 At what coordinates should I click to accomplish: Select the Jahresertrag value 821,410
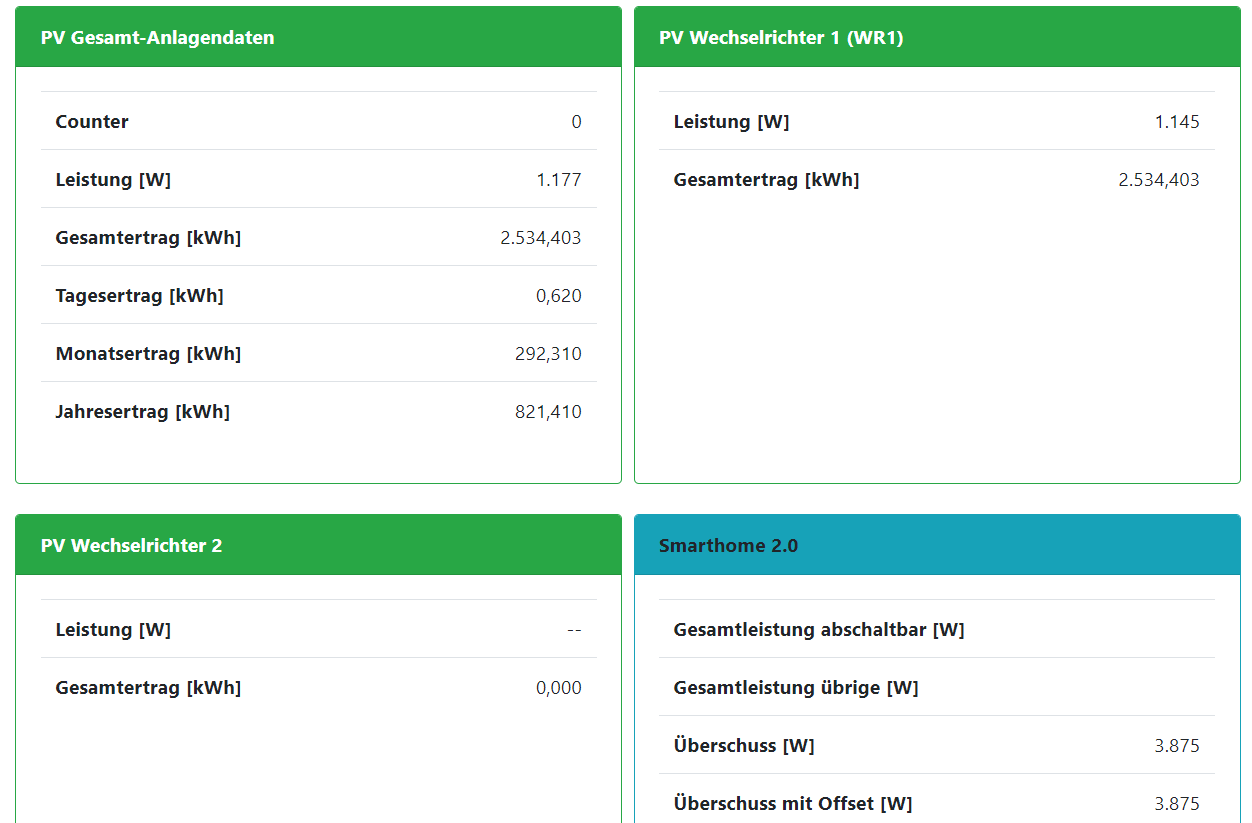pyautogui.click(x=548, y=412)
